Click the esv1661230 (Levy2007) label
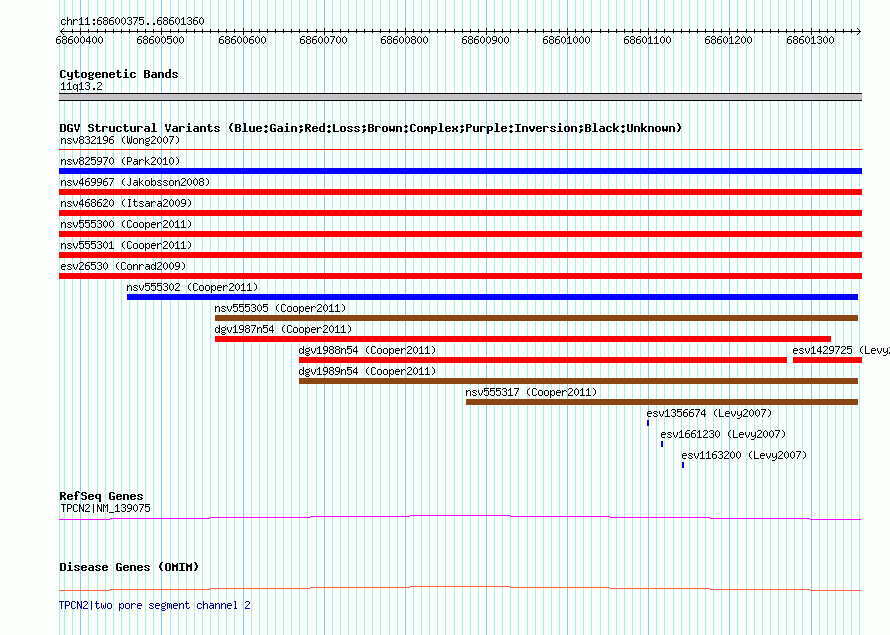Screen dimensions: 890x635 723,434
